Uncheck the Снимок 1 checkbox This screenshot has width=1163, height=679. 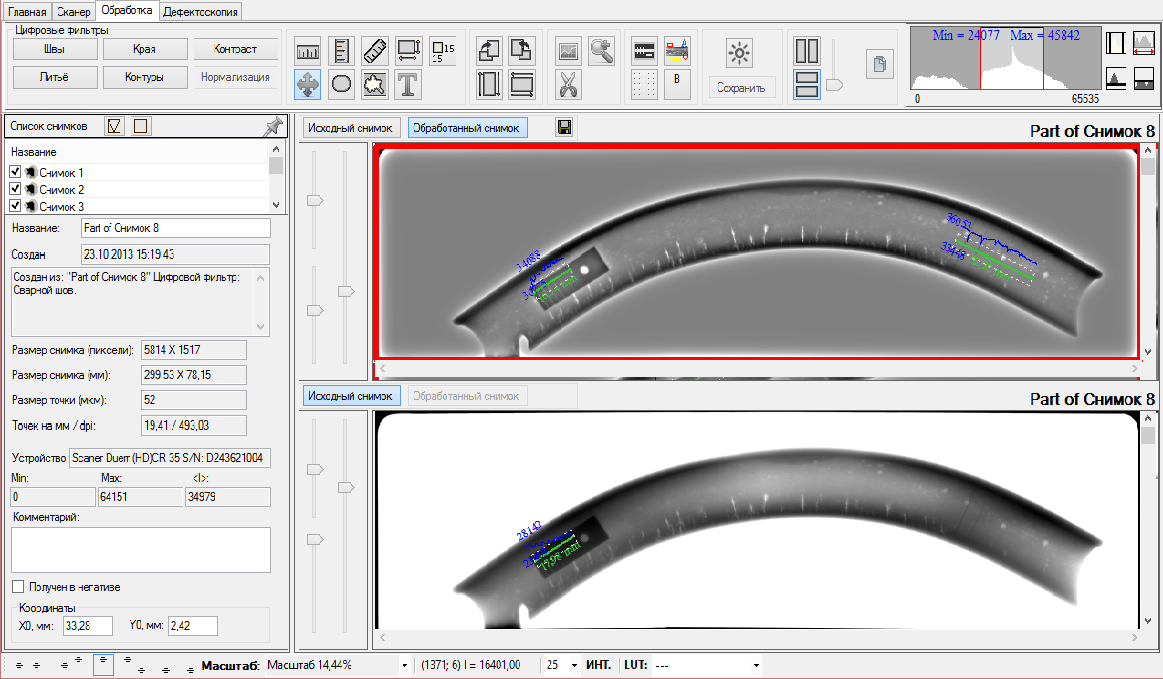pos(15,173)
